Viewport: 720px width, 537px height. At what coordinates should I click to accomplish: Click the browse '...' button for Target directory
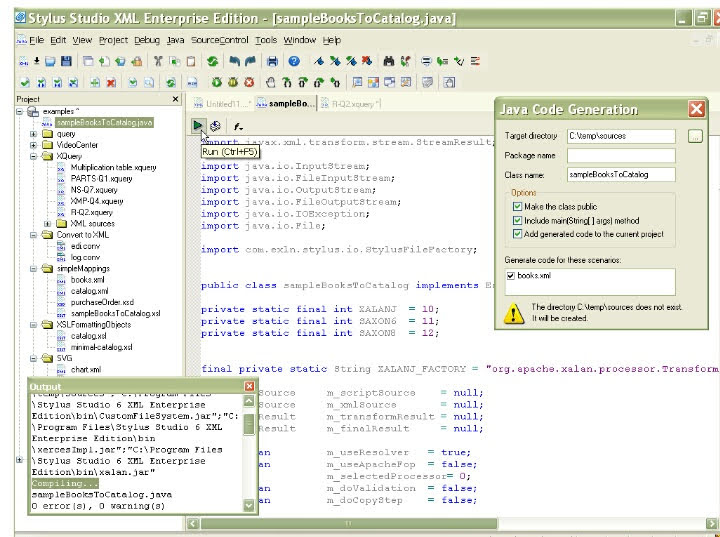tap(696, 136)
